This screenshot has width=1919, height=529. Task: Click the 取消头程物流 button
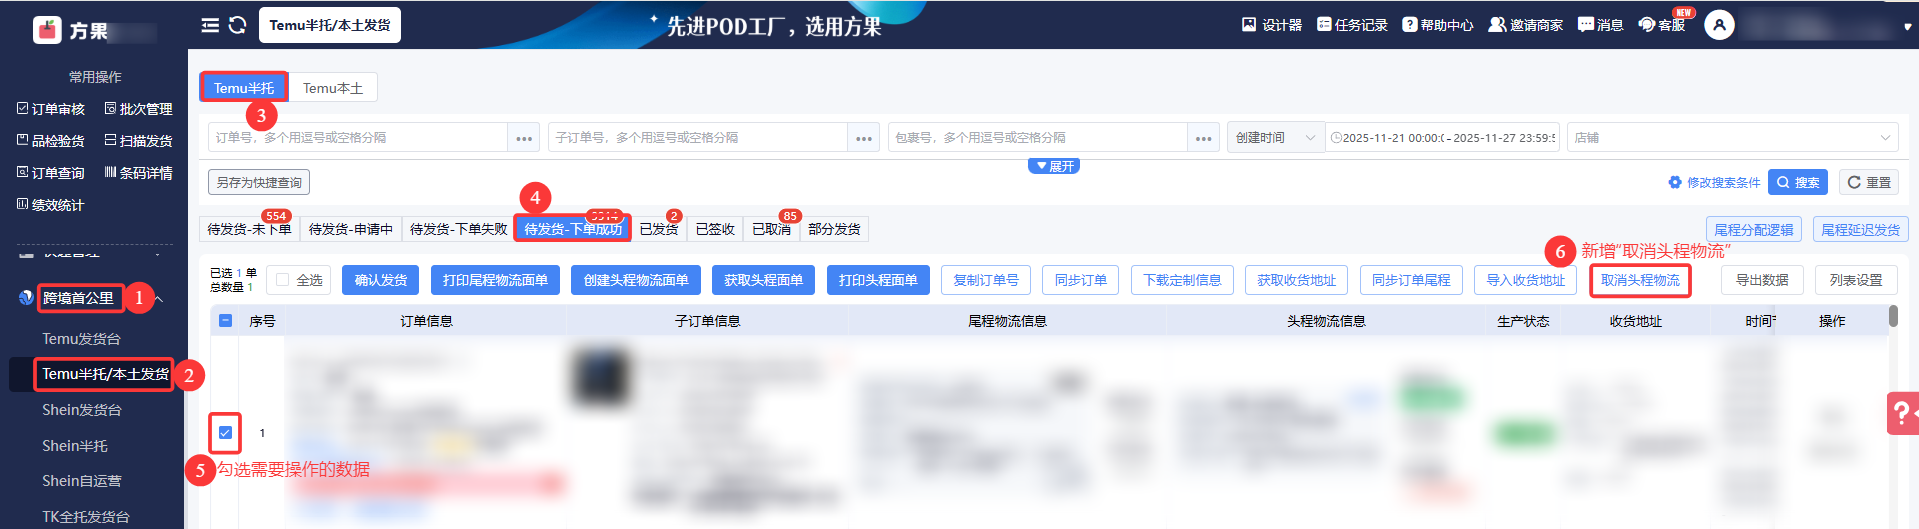pyautogui.click(x=1640, y=280)
